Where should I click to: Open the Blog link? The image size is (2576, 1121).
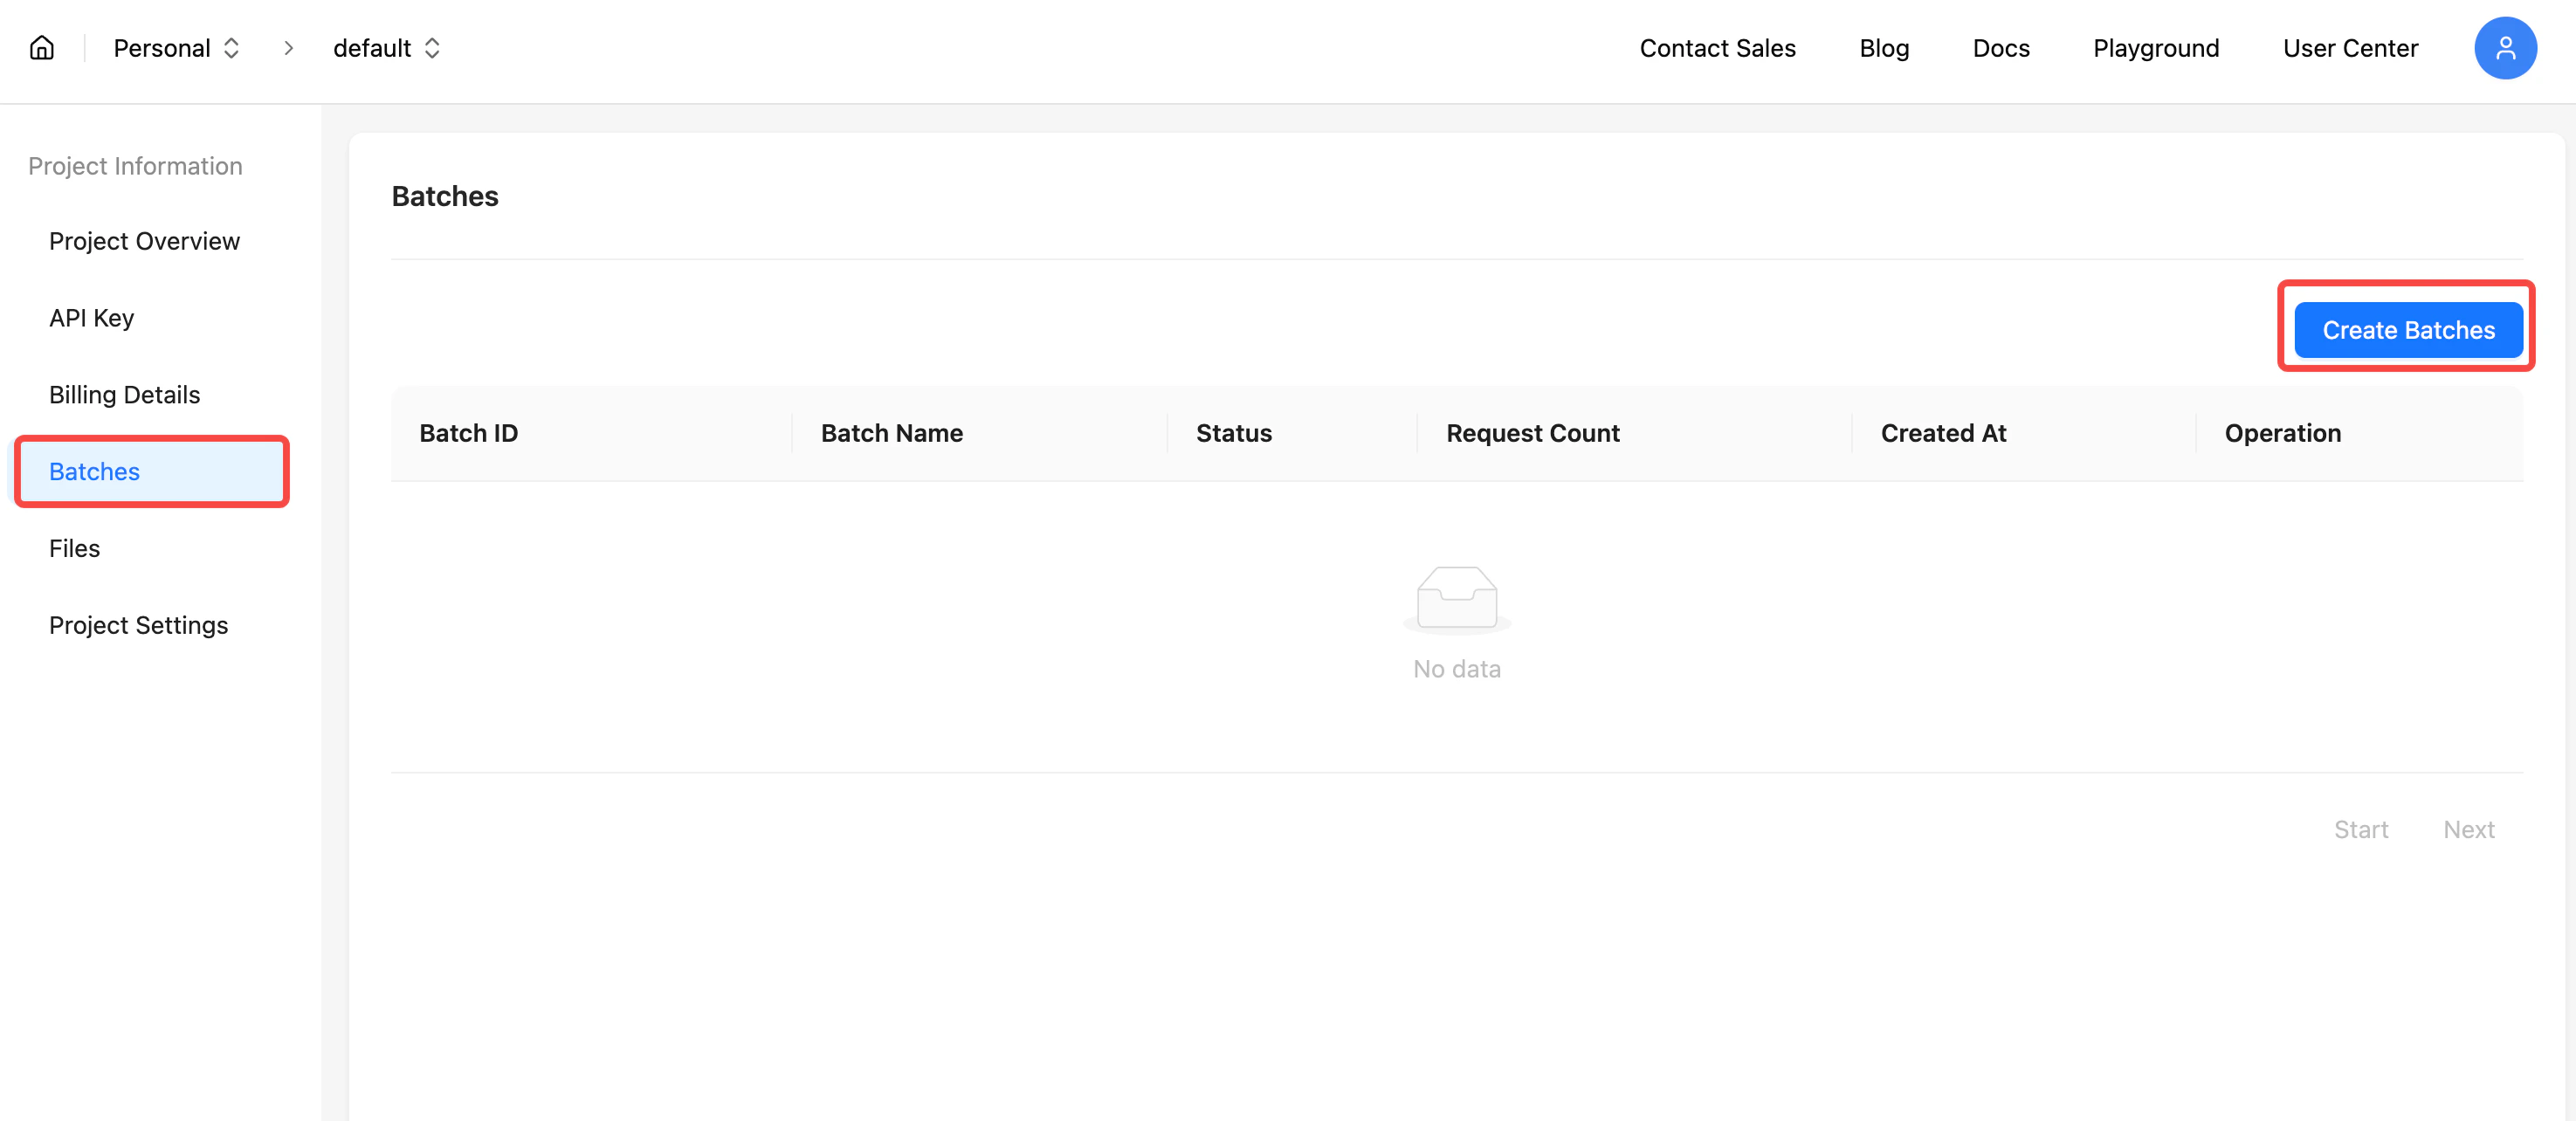tap(1883, 48)
